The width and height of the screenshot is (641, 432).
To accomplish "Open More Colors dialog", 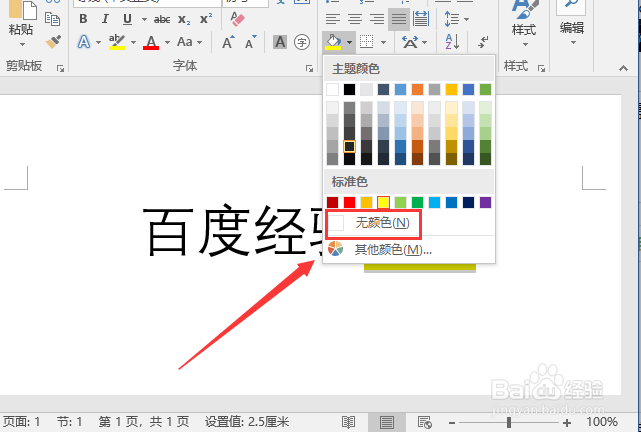I will pyautogui.click(x=409, y=249).
